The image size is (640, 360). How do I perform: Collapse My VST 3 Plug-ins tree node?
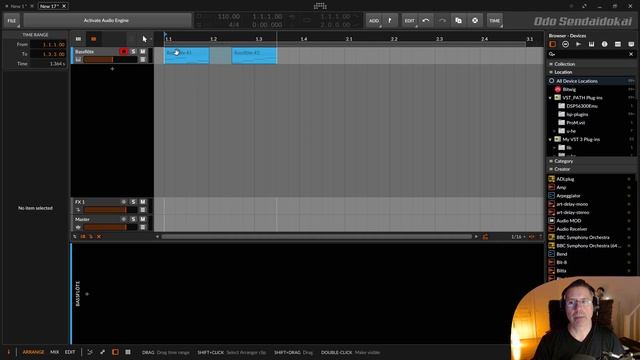pos(550,140)
